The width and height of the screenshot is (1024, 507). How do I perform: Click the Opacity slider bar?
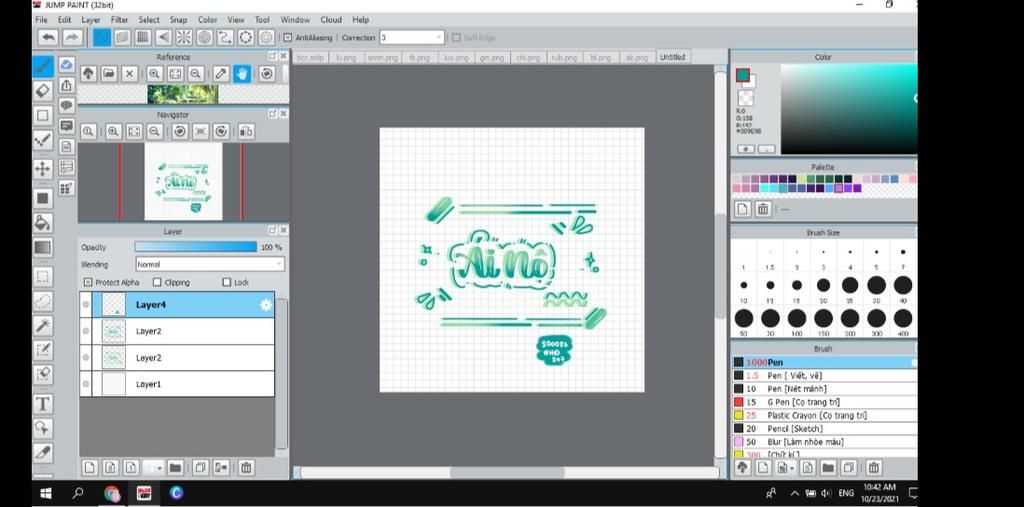pos(195,247)
